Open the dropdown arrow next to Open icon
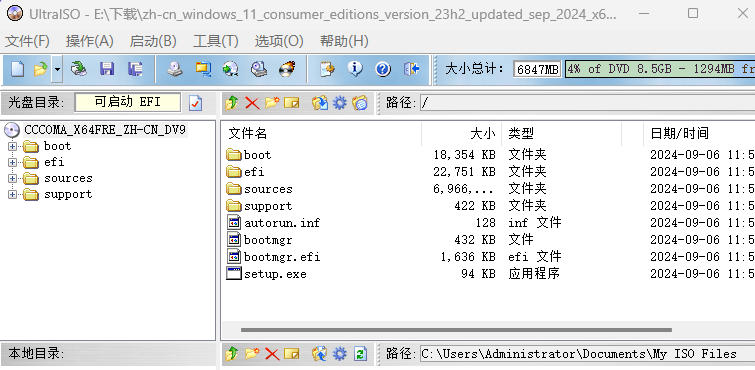This screenshot has width=755, height=370. (x=57, y=69)
